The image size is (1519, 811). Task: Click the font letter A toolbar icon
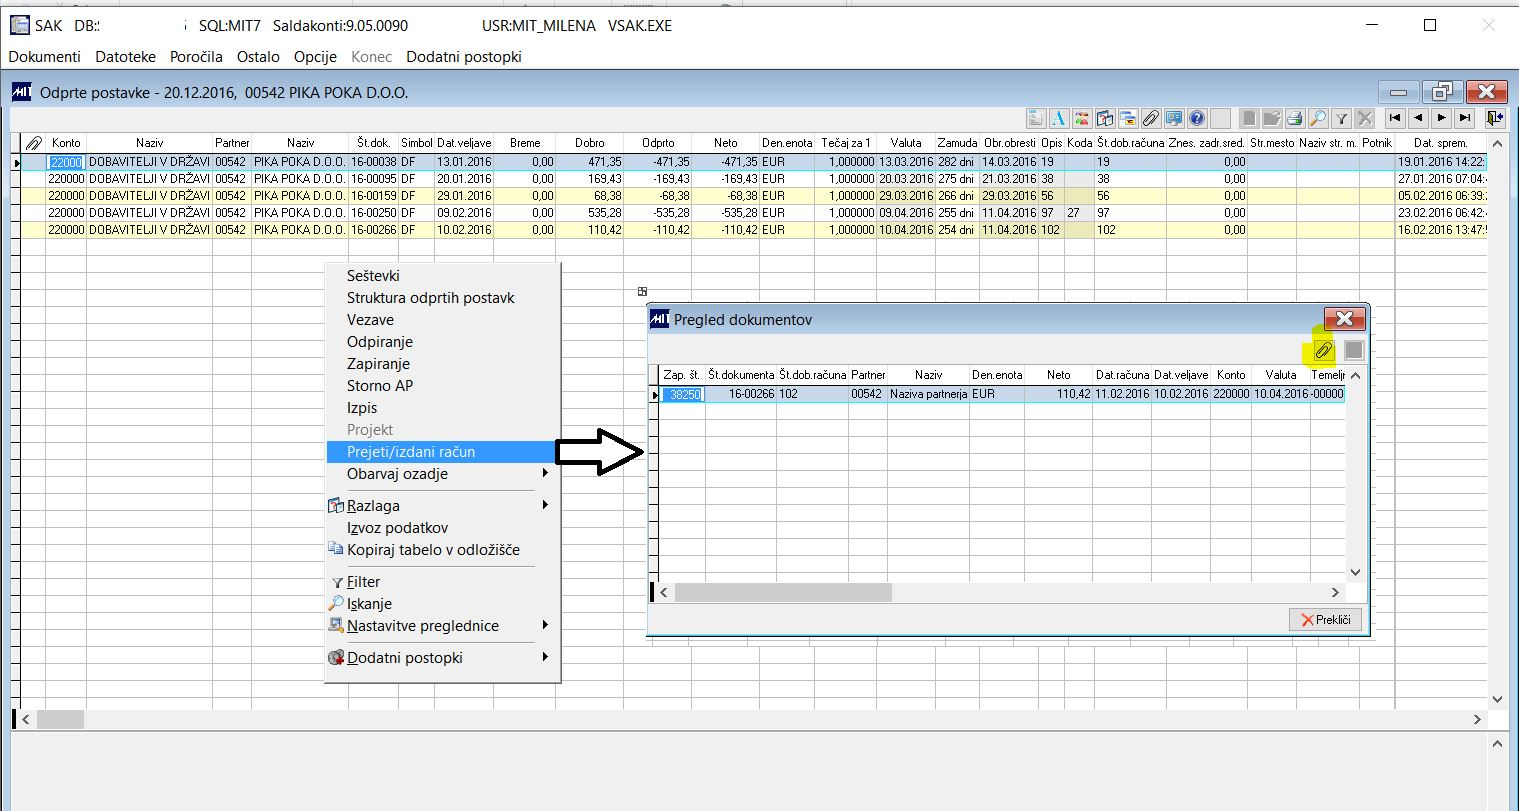click(x=1059, y=118)
